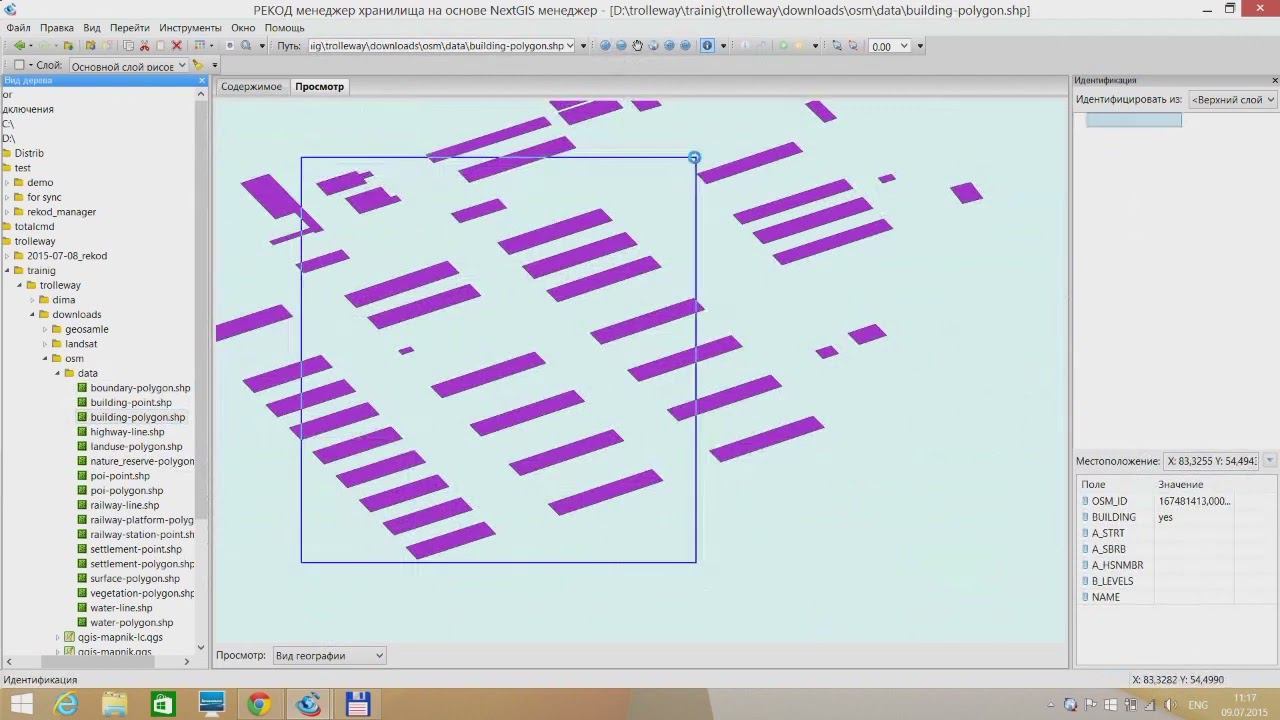Collapse the downloads folder
The width and height of the screenshot is (1280, 720).
click(x=32, y=315)
